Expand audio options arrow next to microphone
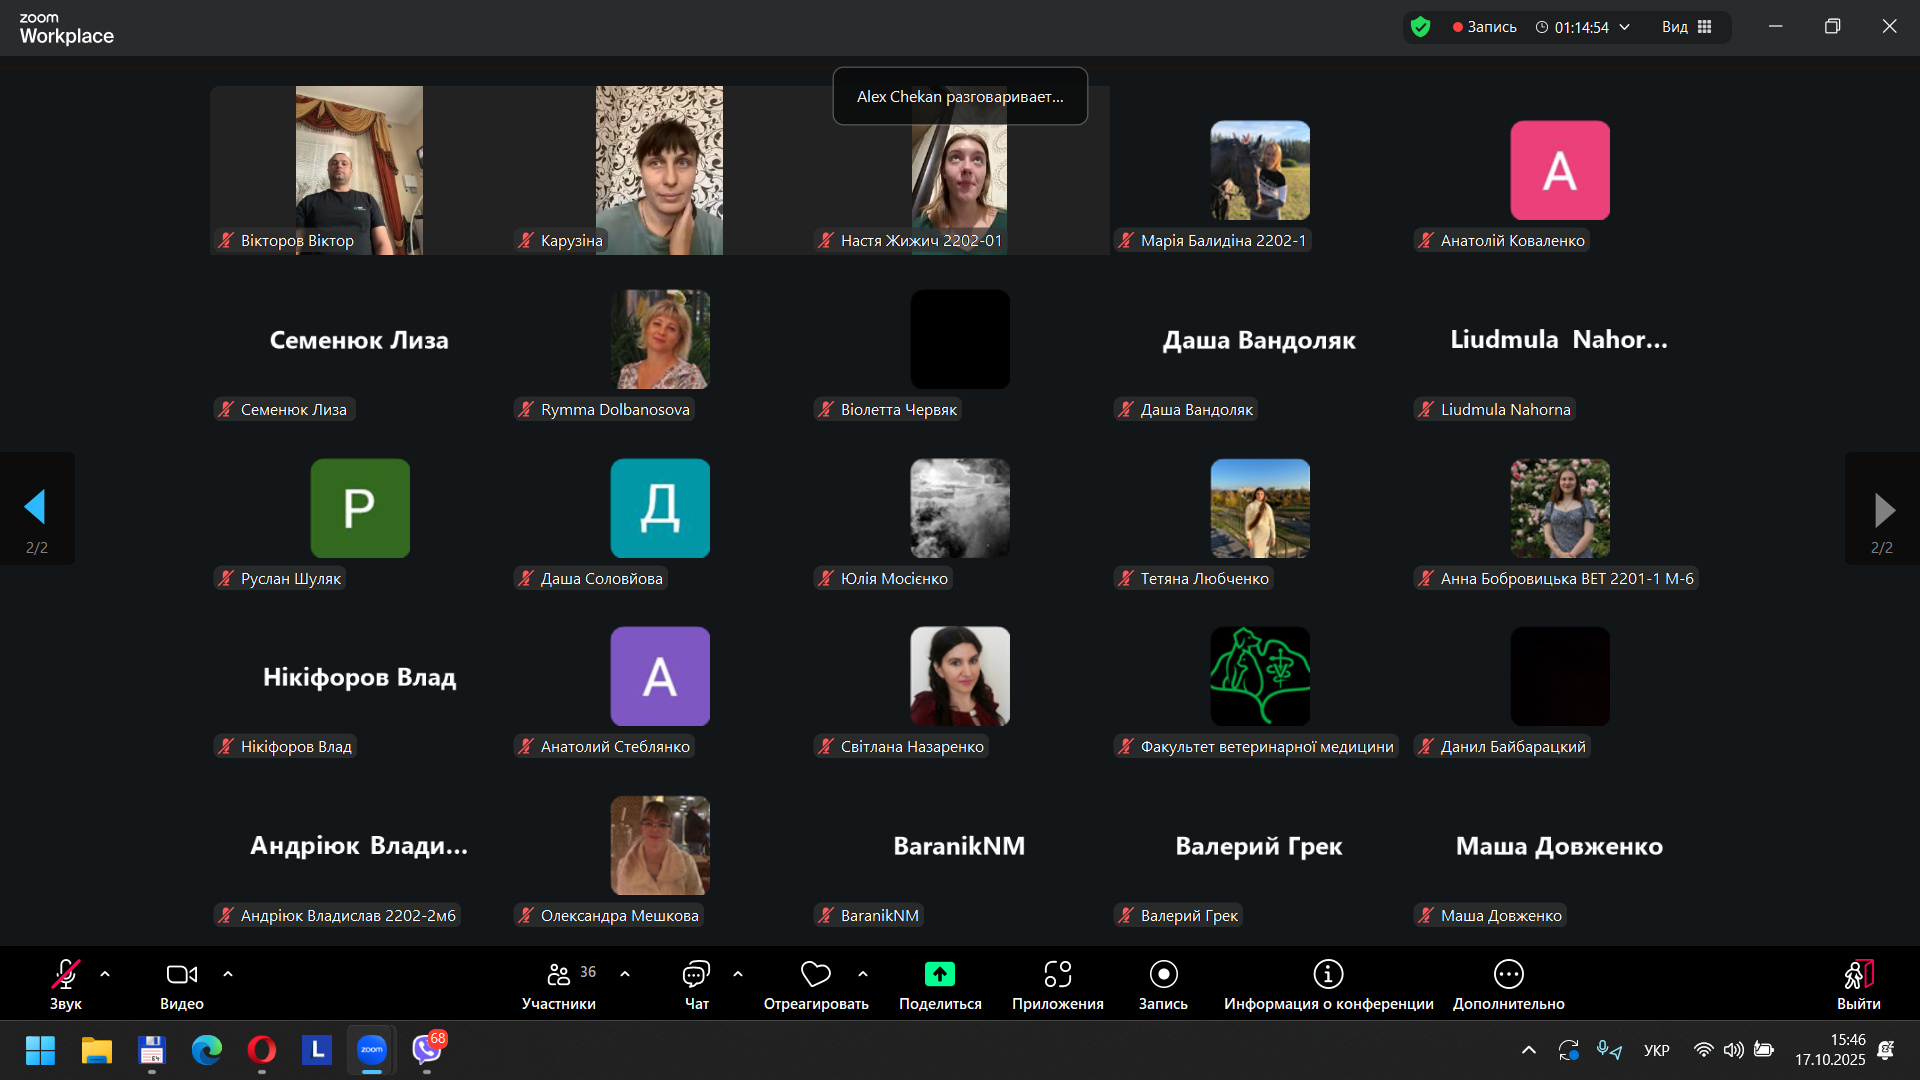This screenshot has width=1920, height=1080. click(x=105, y=973)
